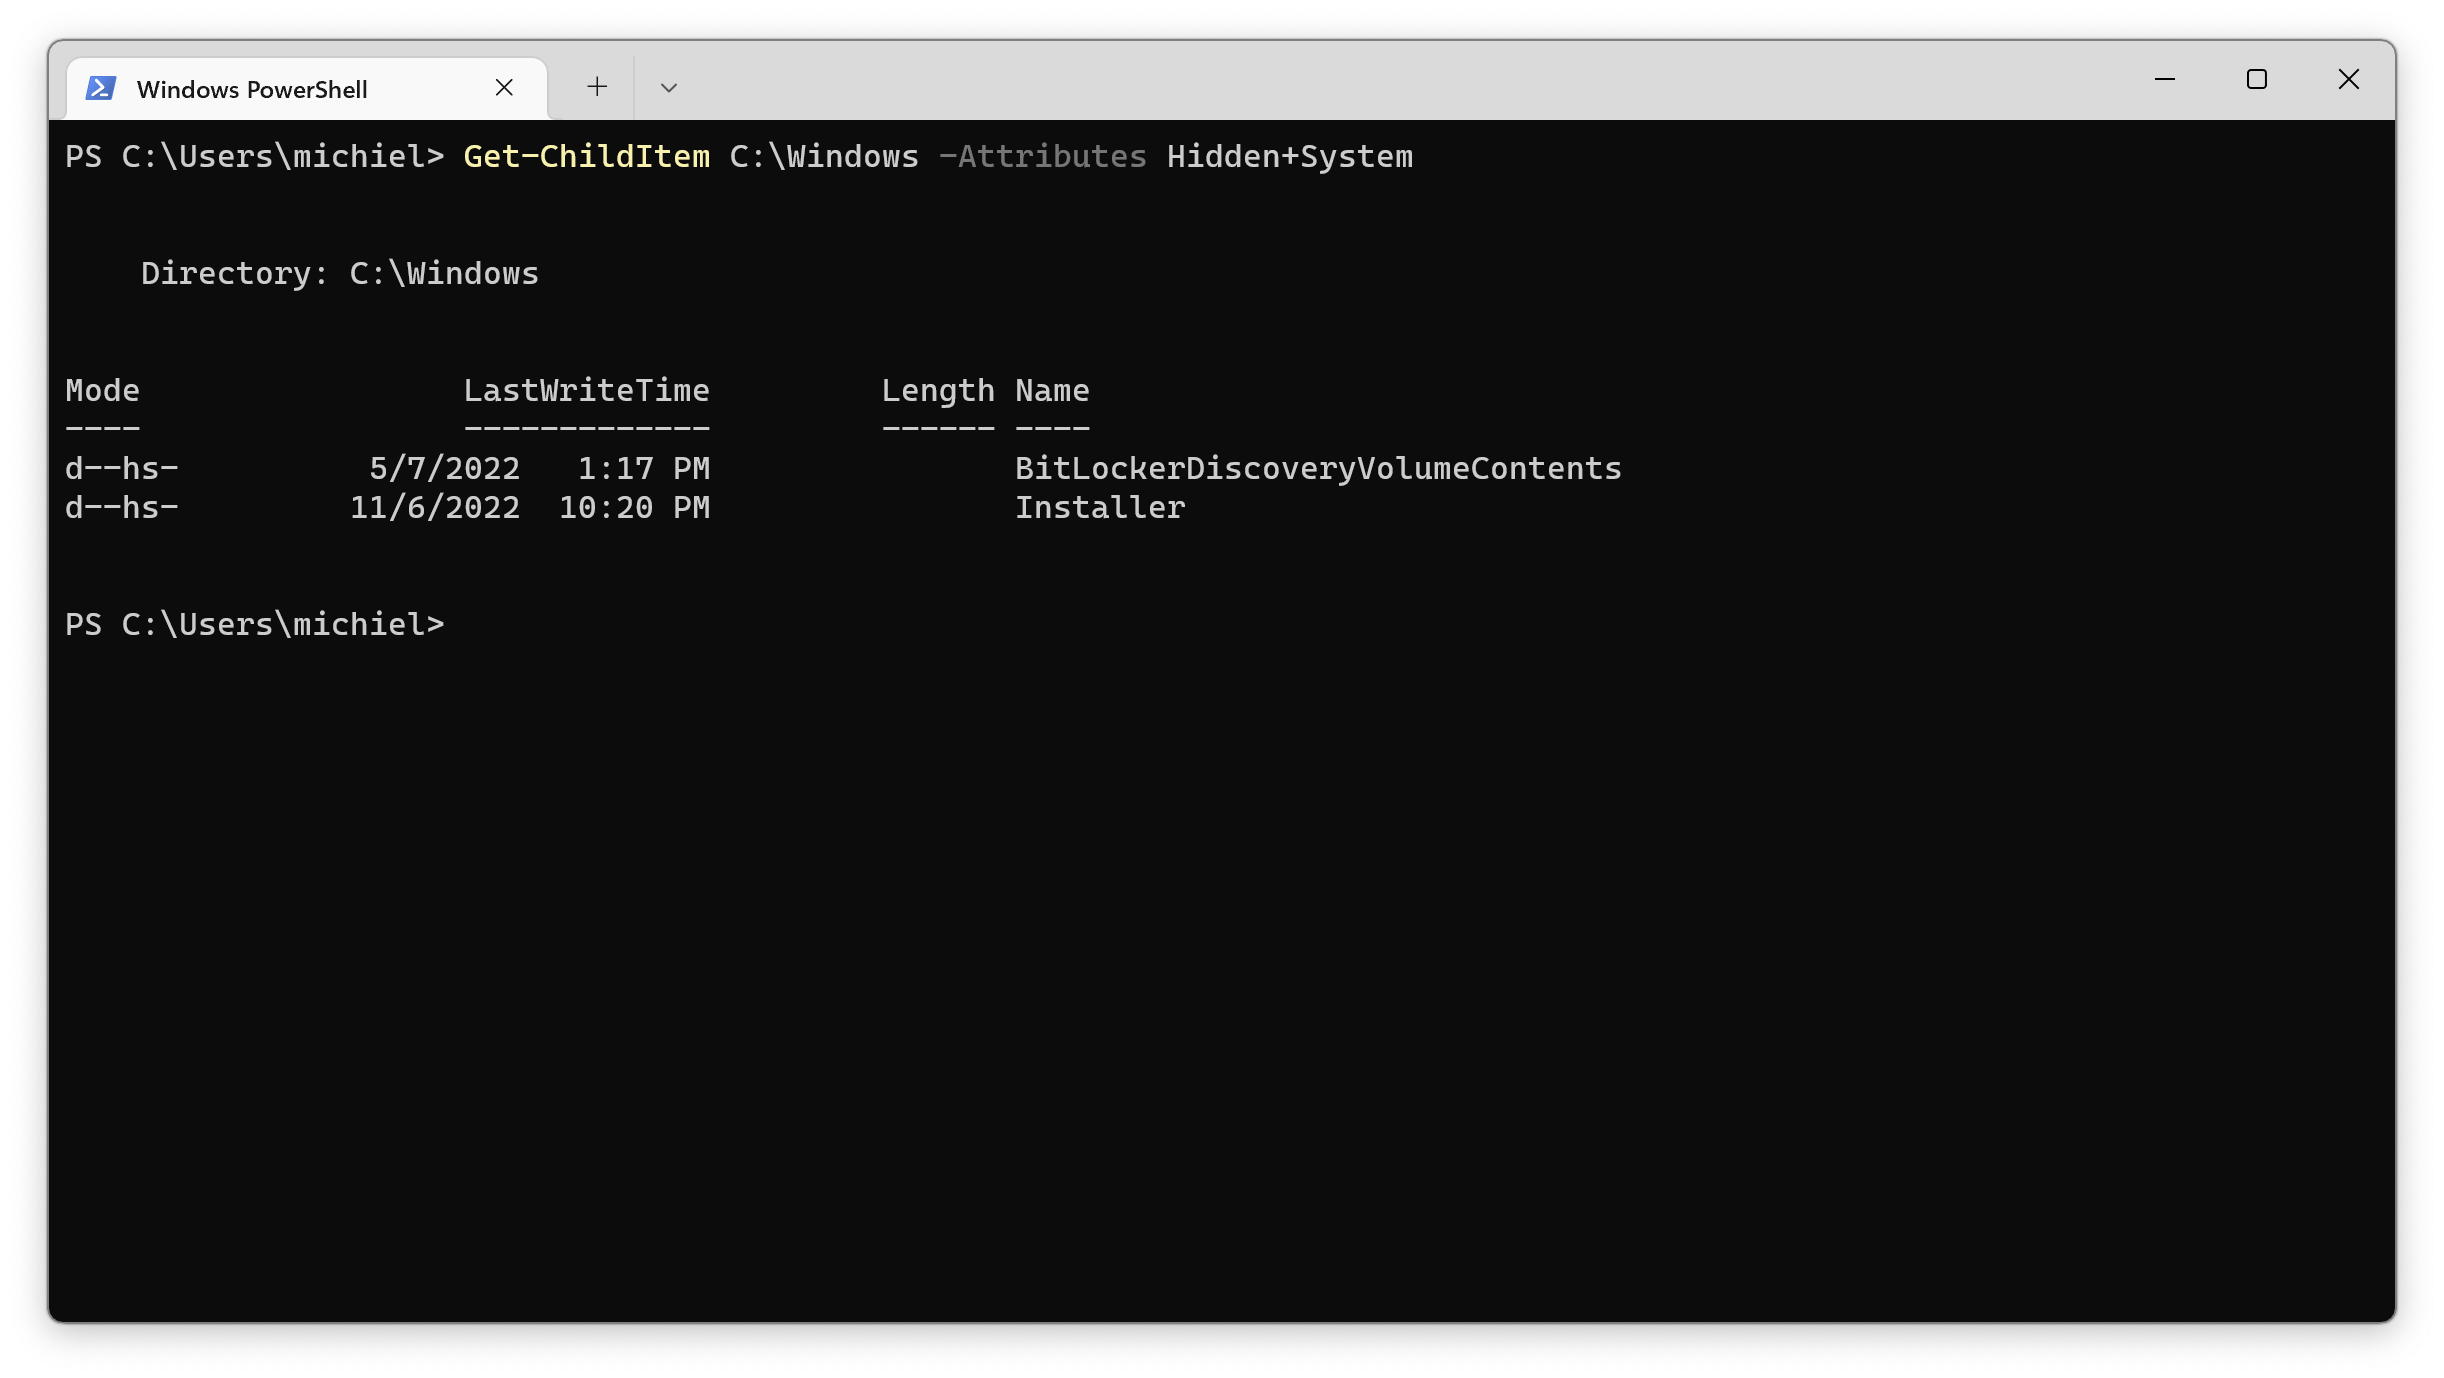Select the Windows PowerShell tab

pyautogui.click(x=307, y=89)
